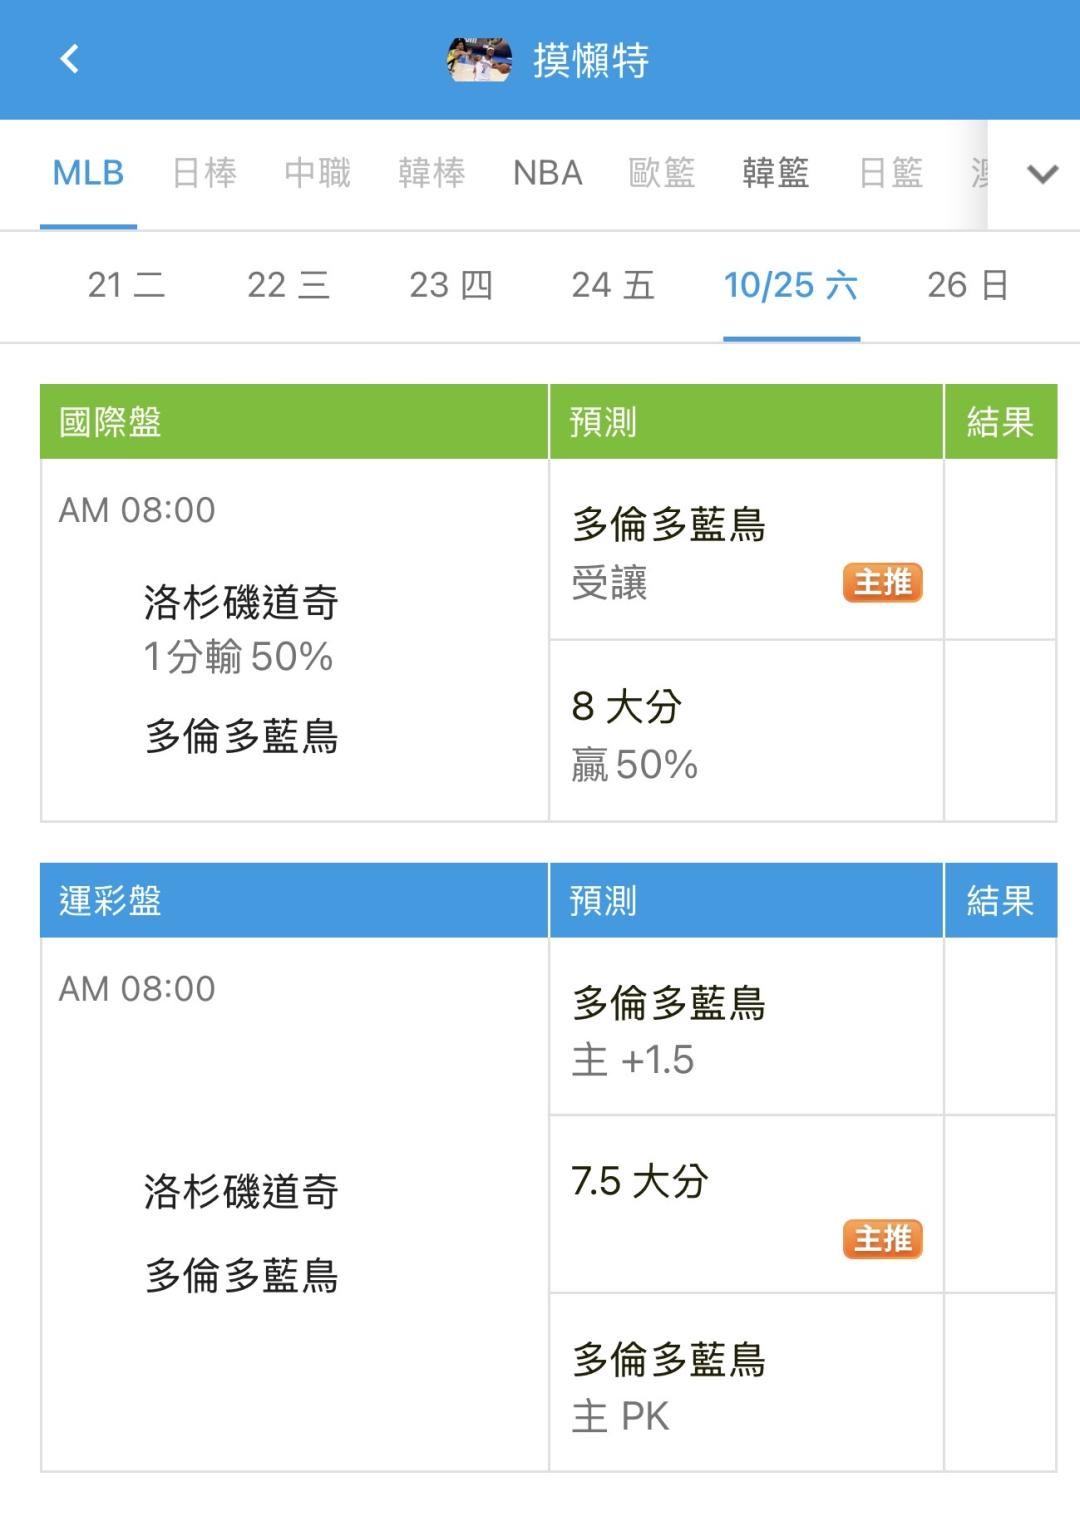Select the 韓籃 tab
Image resolution: width=1080 pixels, height=1536 pixels.
(x=775, y=173)
